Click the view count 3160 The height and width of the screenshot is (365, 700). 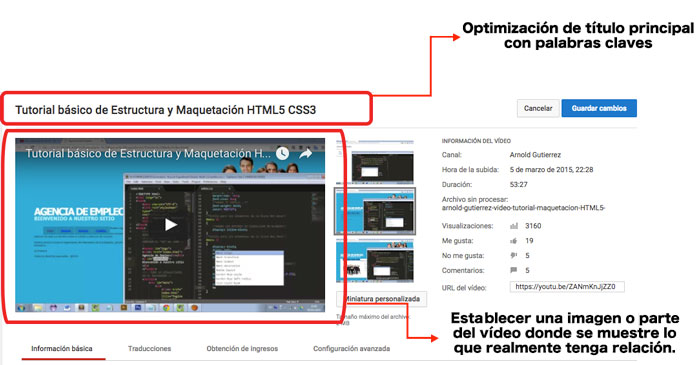click(533, 226)
